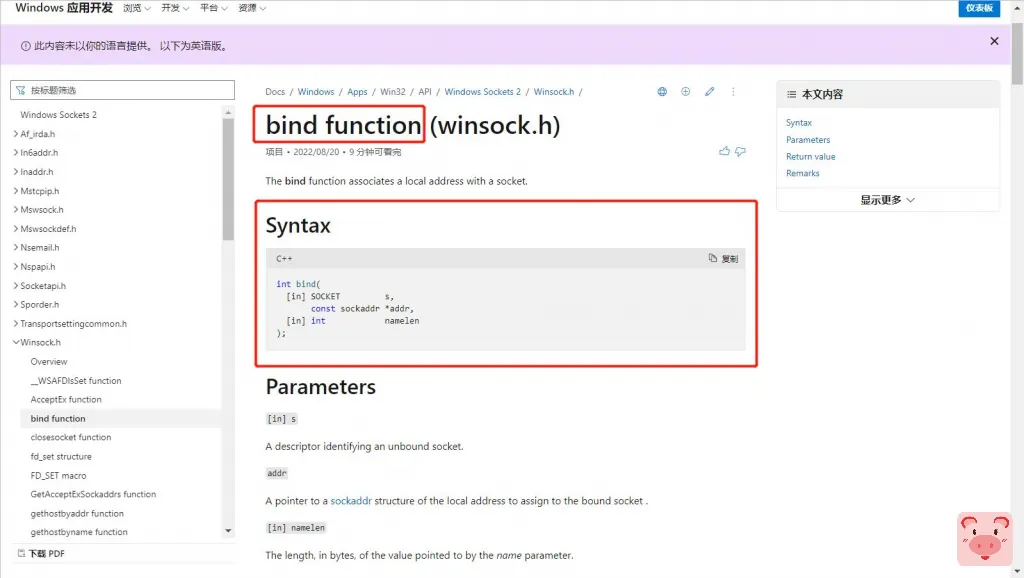Go to Windows Sockets 2 breadcrumb link
Image resolution: width=1024 pixels, height=578 pixels.
[x=483, y=92]
